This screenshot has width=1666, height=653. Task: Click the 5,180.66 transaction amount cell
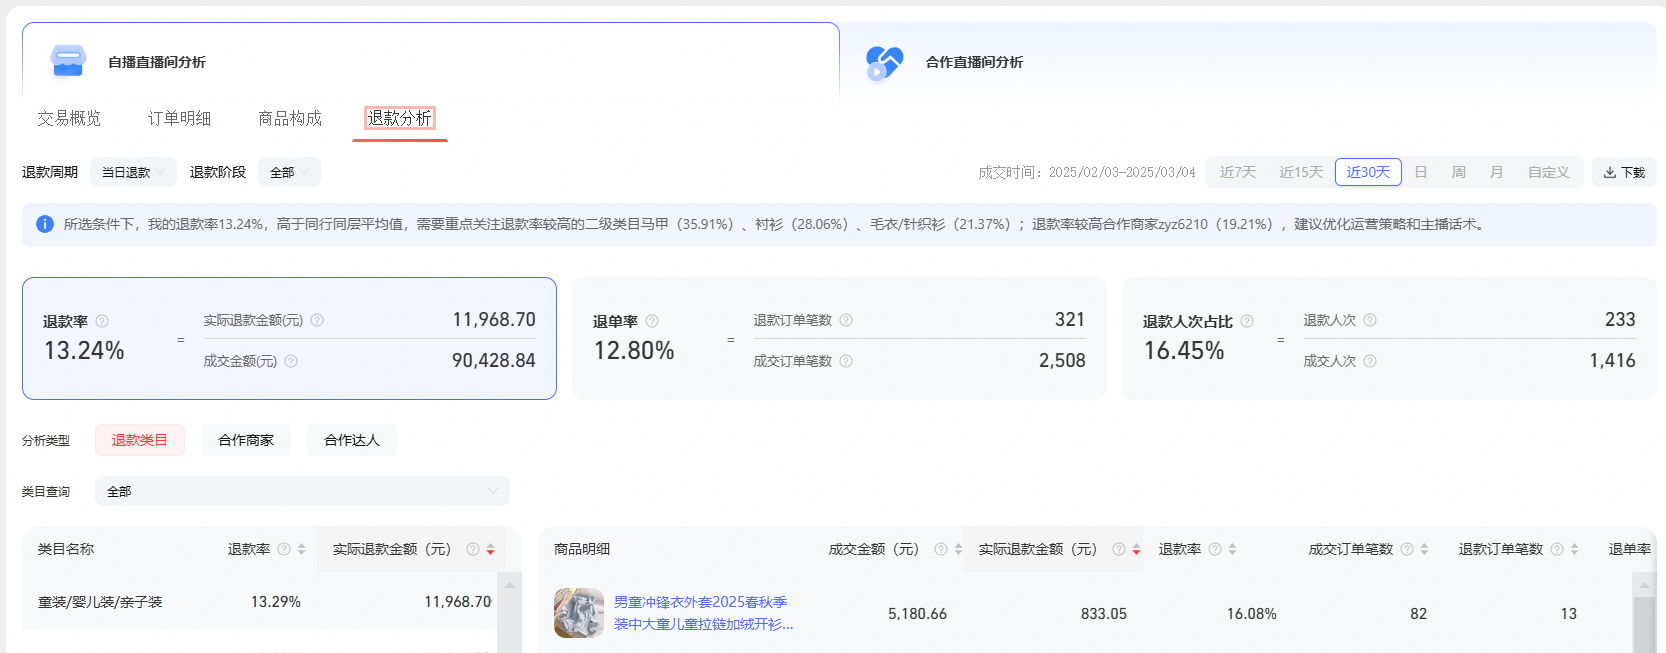917,614
